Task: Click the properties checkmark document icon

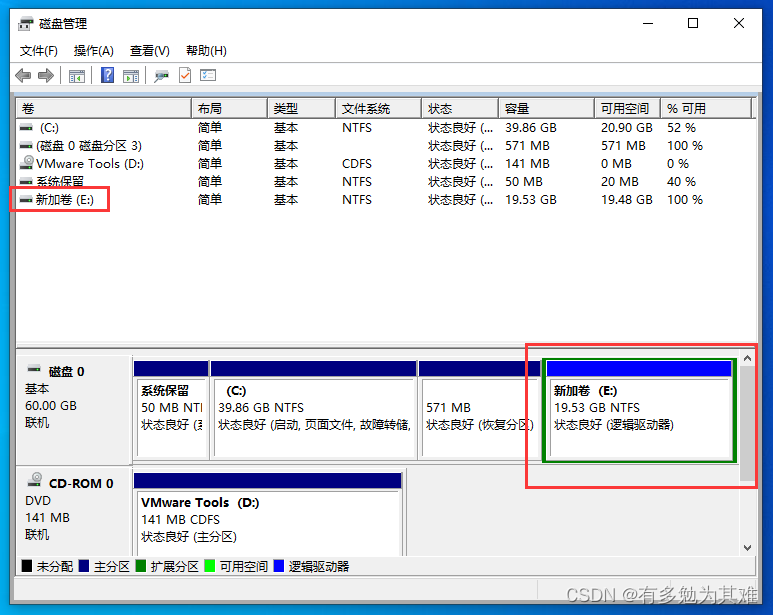Action: tap(185, 75)
